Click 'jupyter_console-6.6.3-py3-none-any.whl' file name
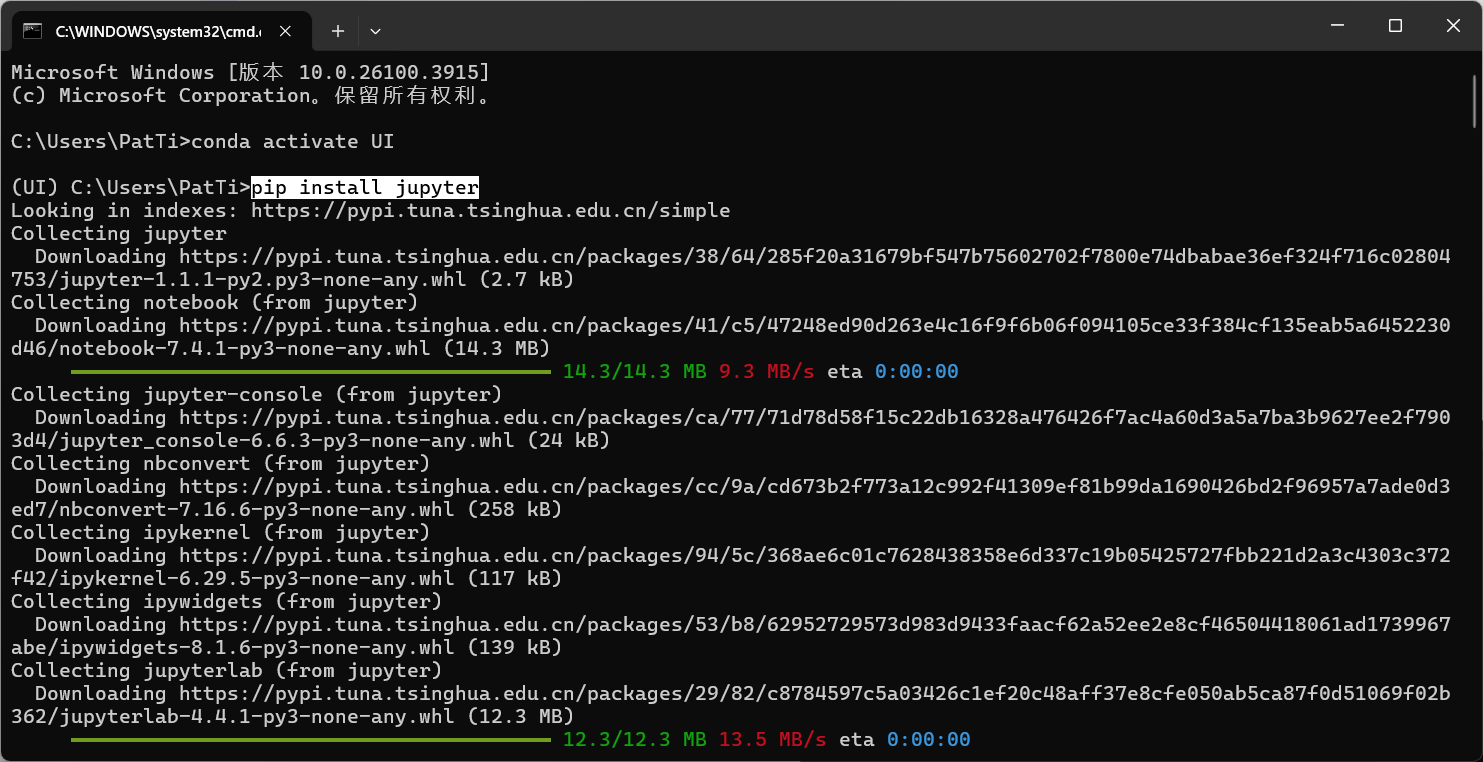 [287, 440]
